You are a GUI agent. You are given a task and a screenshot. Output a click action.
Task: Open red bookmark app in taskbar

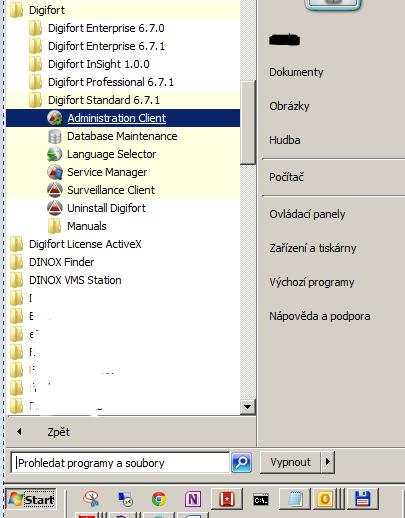pos(227,499)
